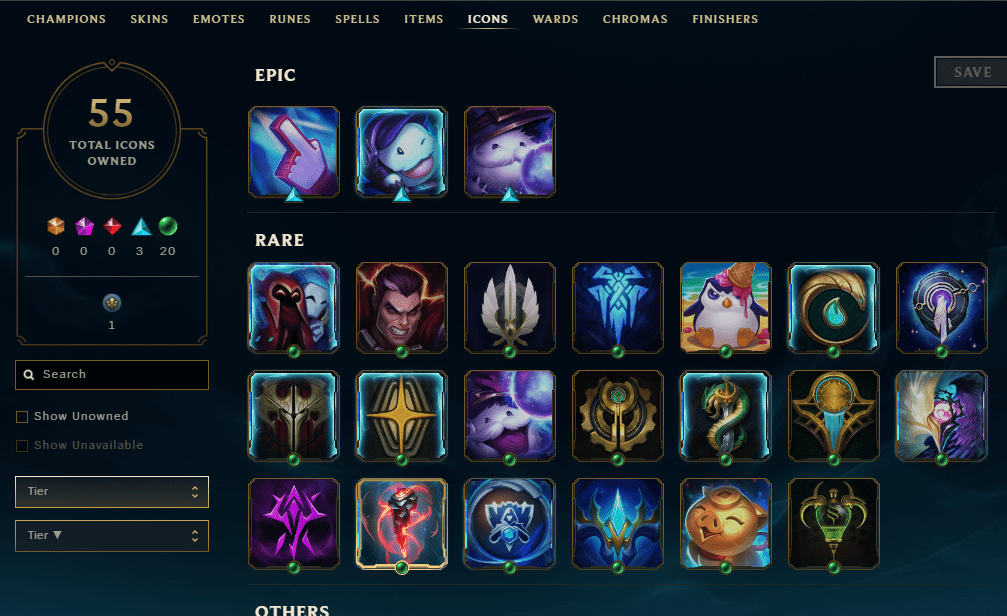Expand the Tier ▼ sorting dropdown
Screen dimensions: 1007x616
click(112, 536)
